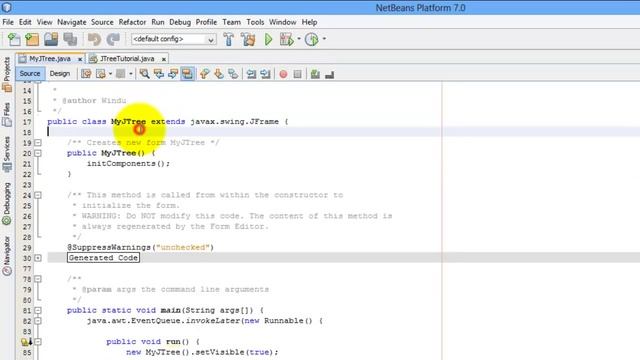Open the File menu
Viewport: 640px width, 360px height.
(8, 22)
